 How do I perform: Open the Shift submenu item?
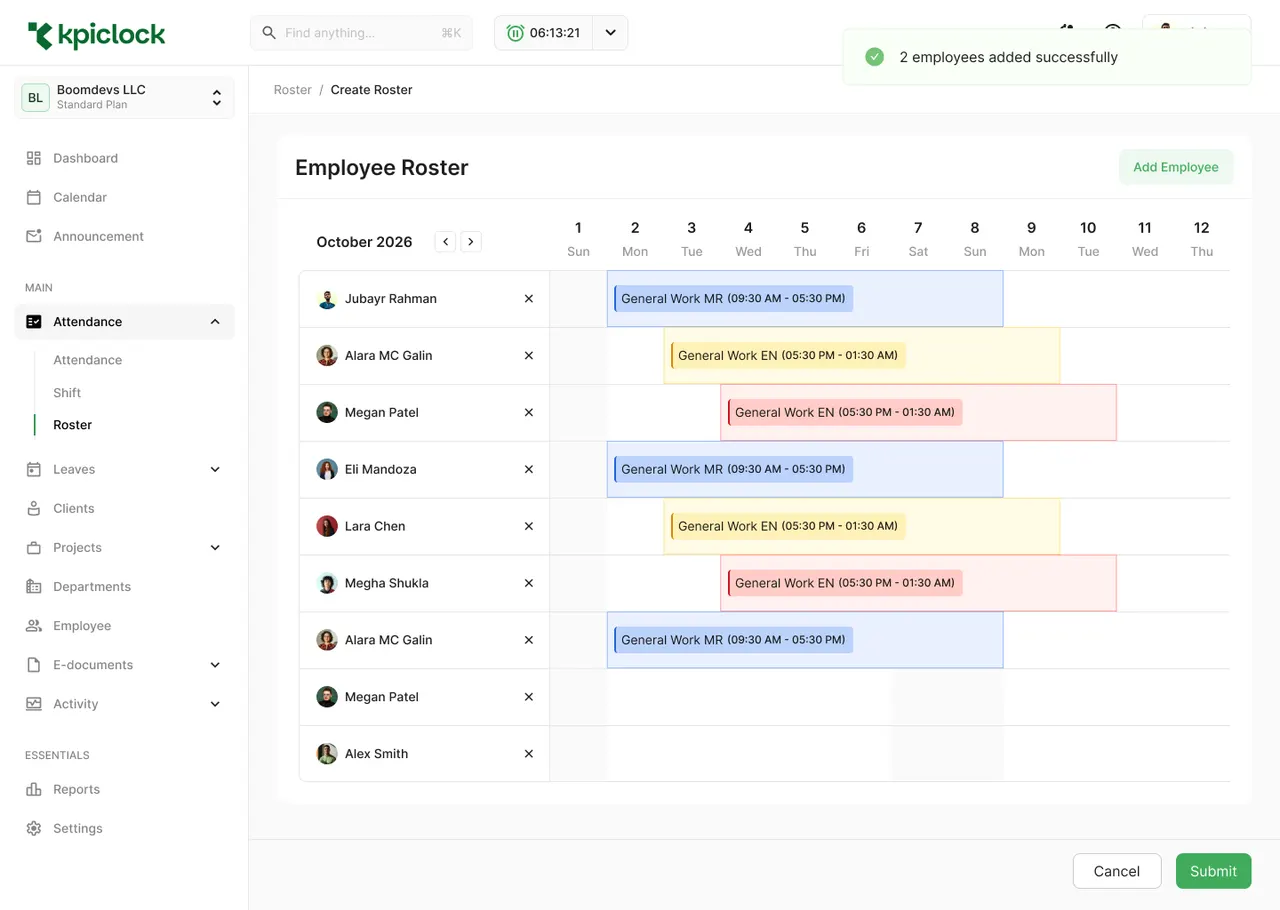(x=67, y=393)
